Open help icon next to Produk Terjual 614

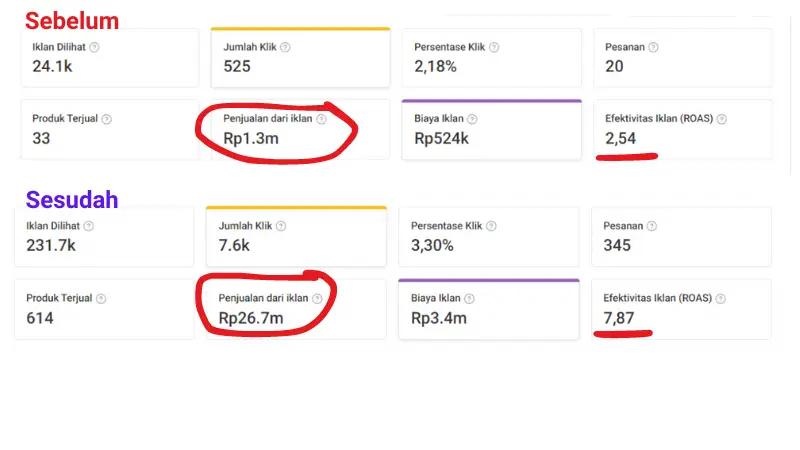(x=101, y=298)
